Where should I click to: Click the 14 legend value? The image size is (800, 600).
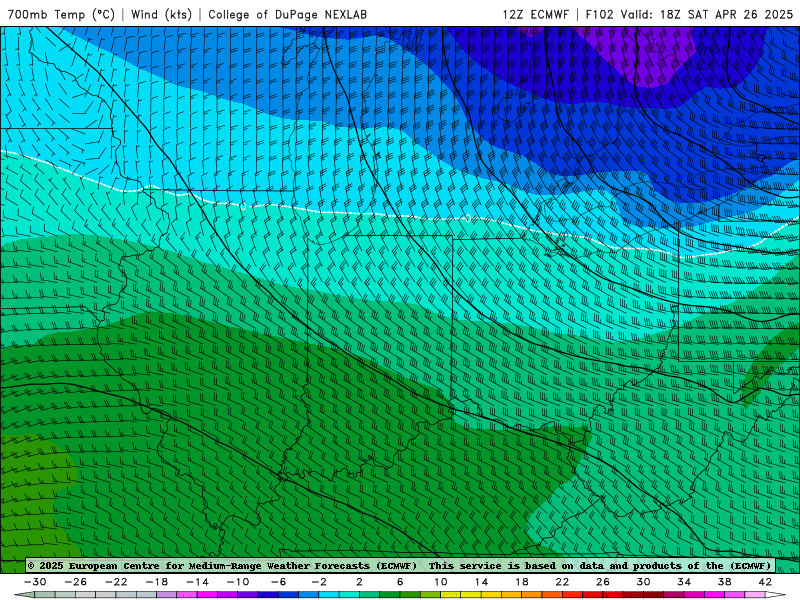coord(481,582)
